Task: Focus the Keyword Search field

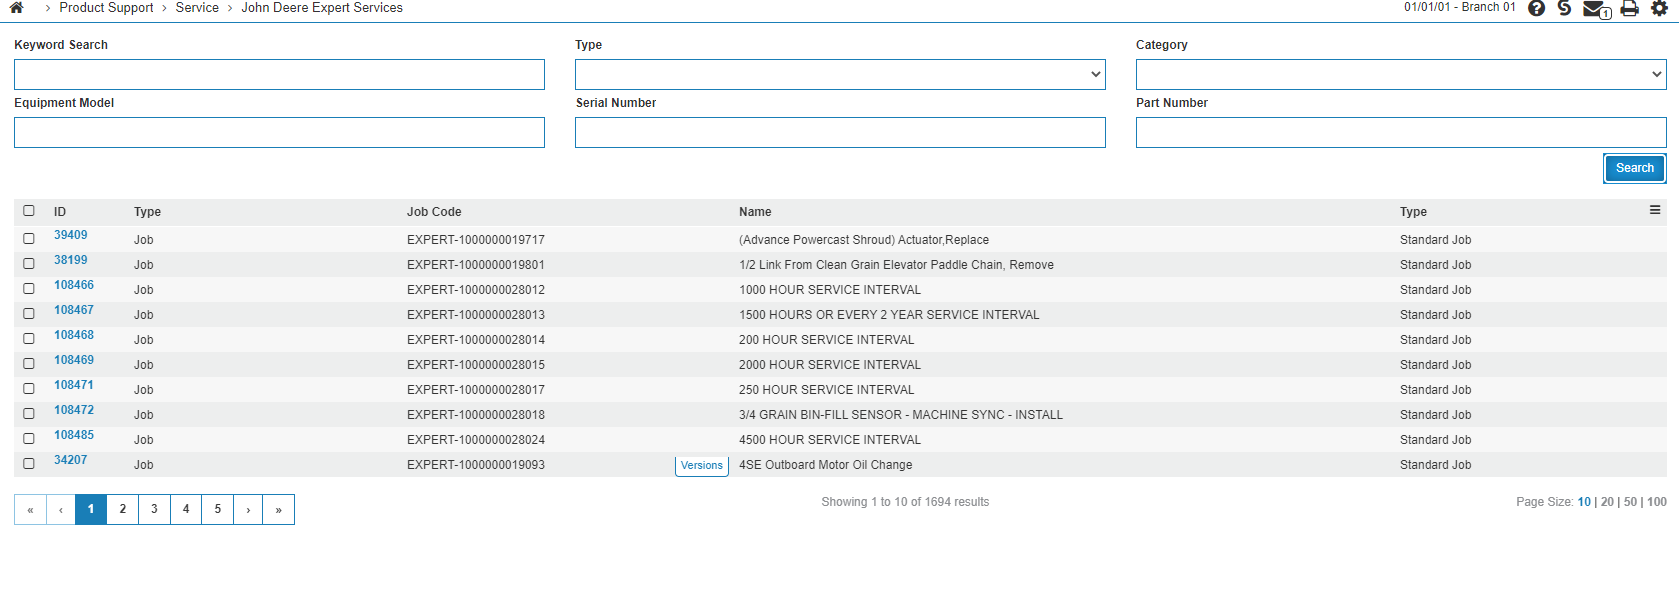Action: (x=279, y=74)
